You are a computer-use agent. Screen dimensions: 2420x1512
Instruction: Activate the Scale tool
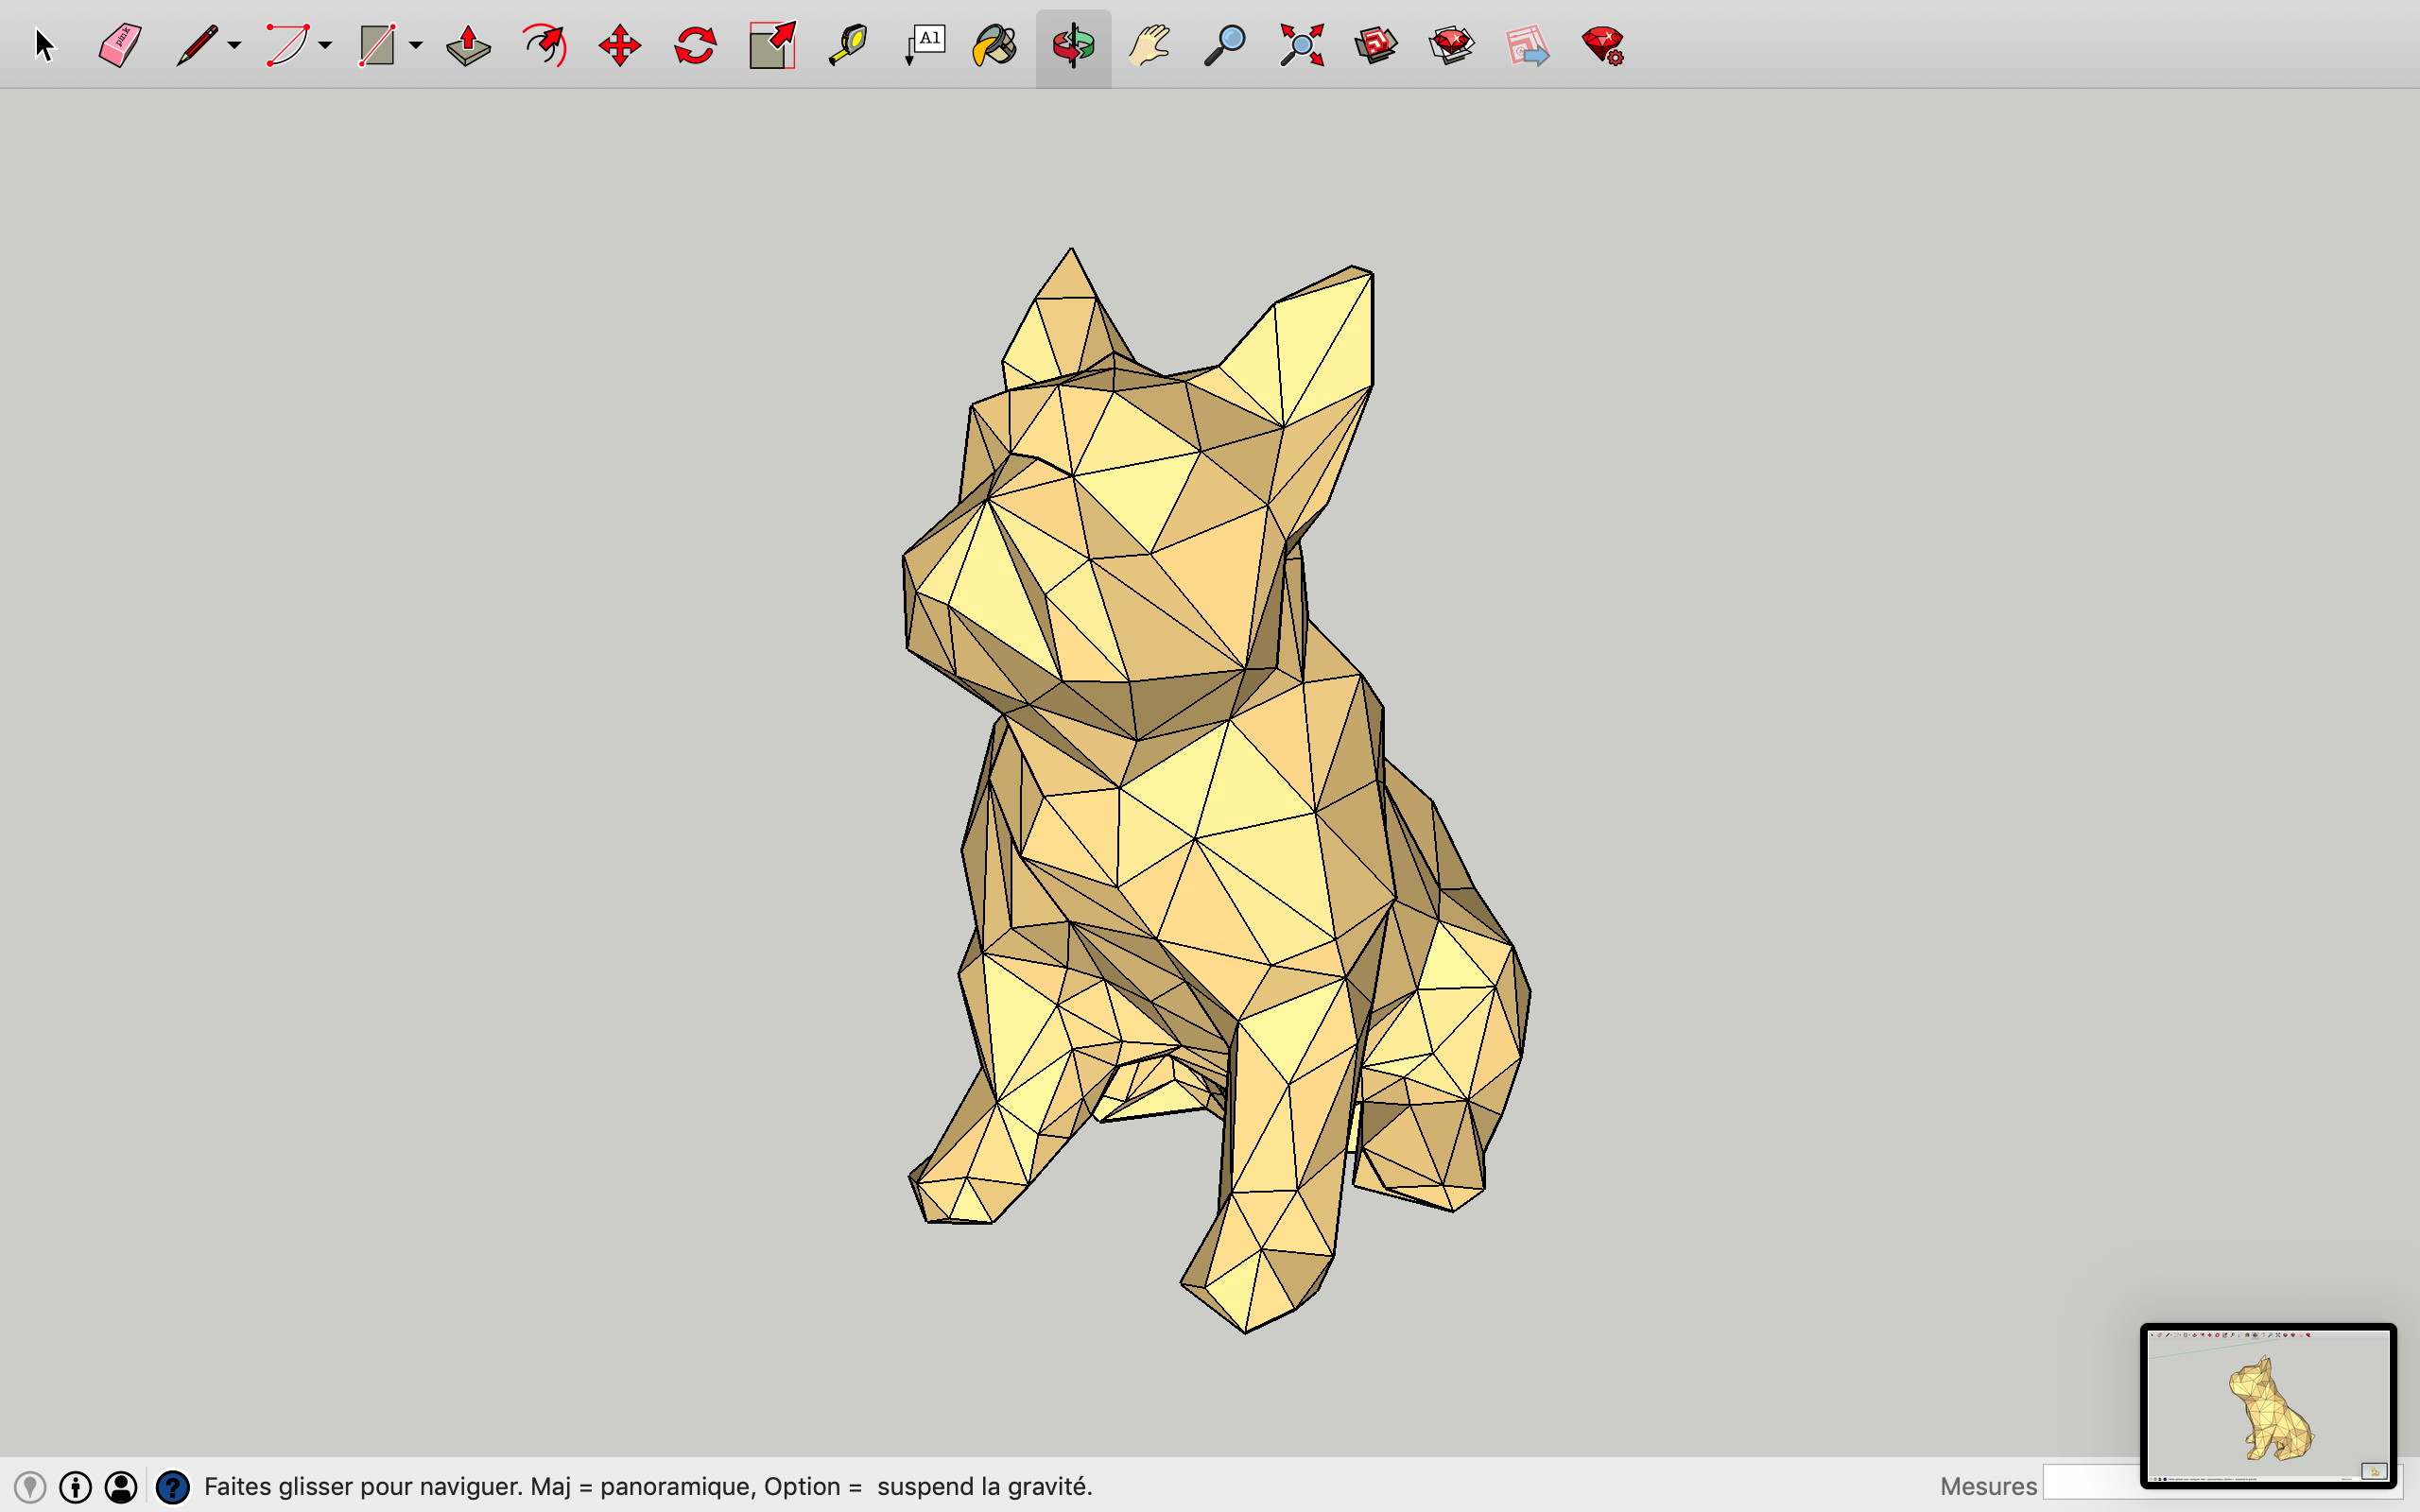771,45
